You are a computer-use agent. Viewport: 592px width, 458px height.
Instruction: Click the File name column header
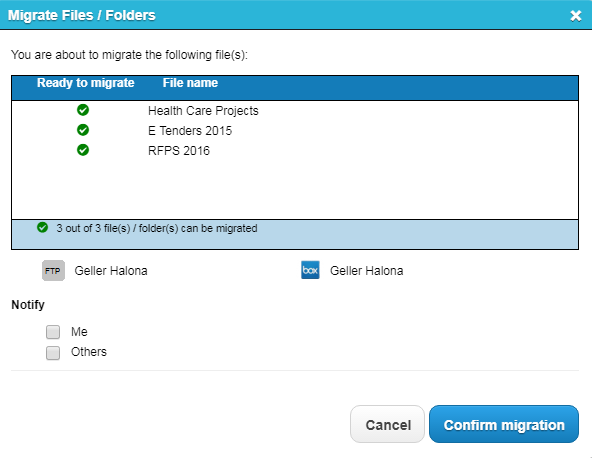coord(190,83)
